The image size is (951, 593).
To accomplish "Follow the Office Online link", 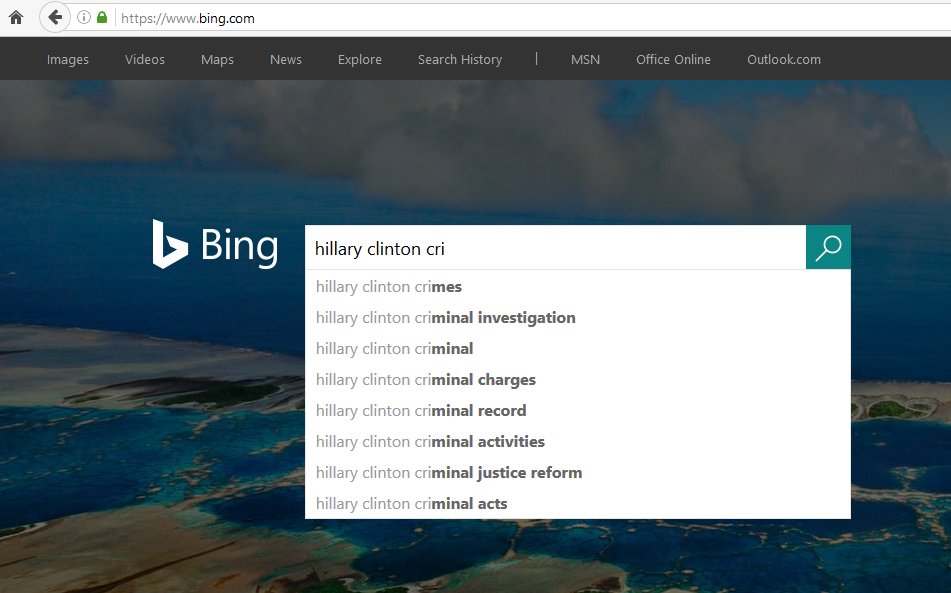I will tap(673, 59).
